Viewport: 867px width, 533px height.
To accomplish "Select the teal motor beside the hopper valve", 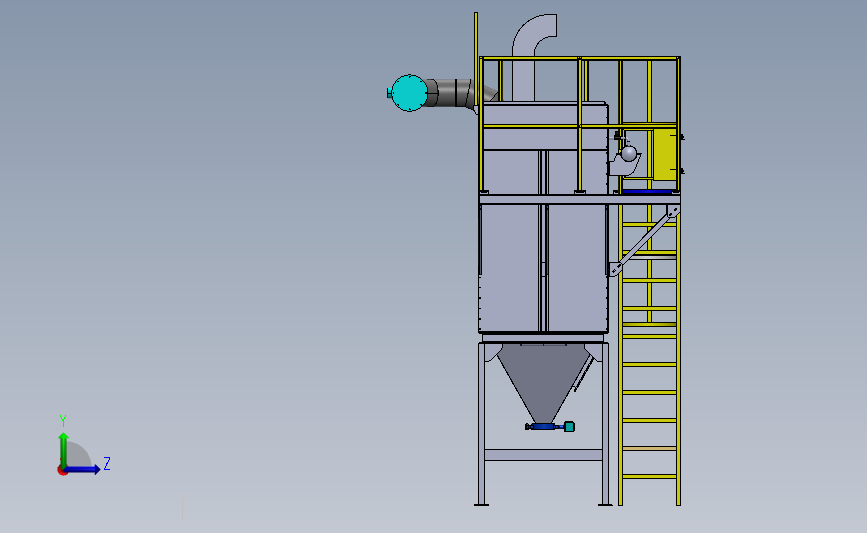I will coord(569,426).
